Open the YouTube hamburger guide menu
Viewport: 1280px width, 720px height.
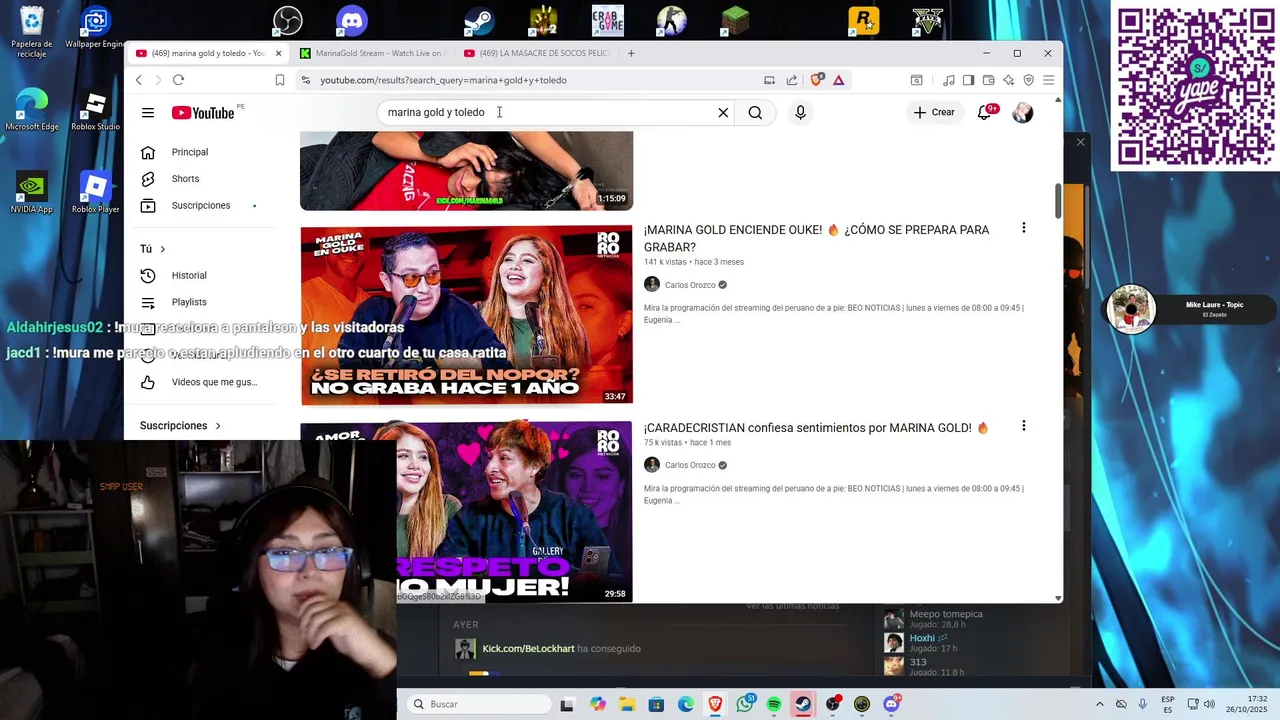(148, 113)
